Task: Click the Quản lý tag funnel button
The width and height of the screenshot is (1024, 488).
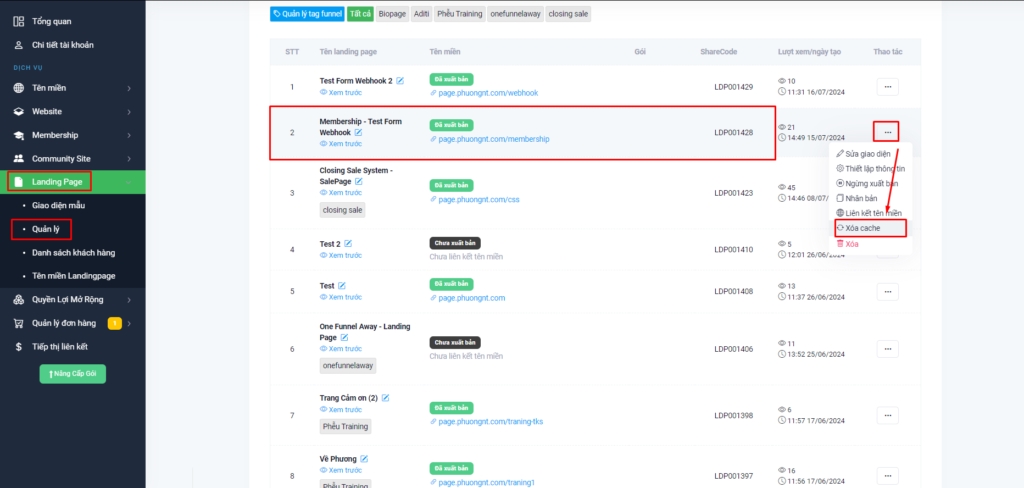Action: point(307,14)
